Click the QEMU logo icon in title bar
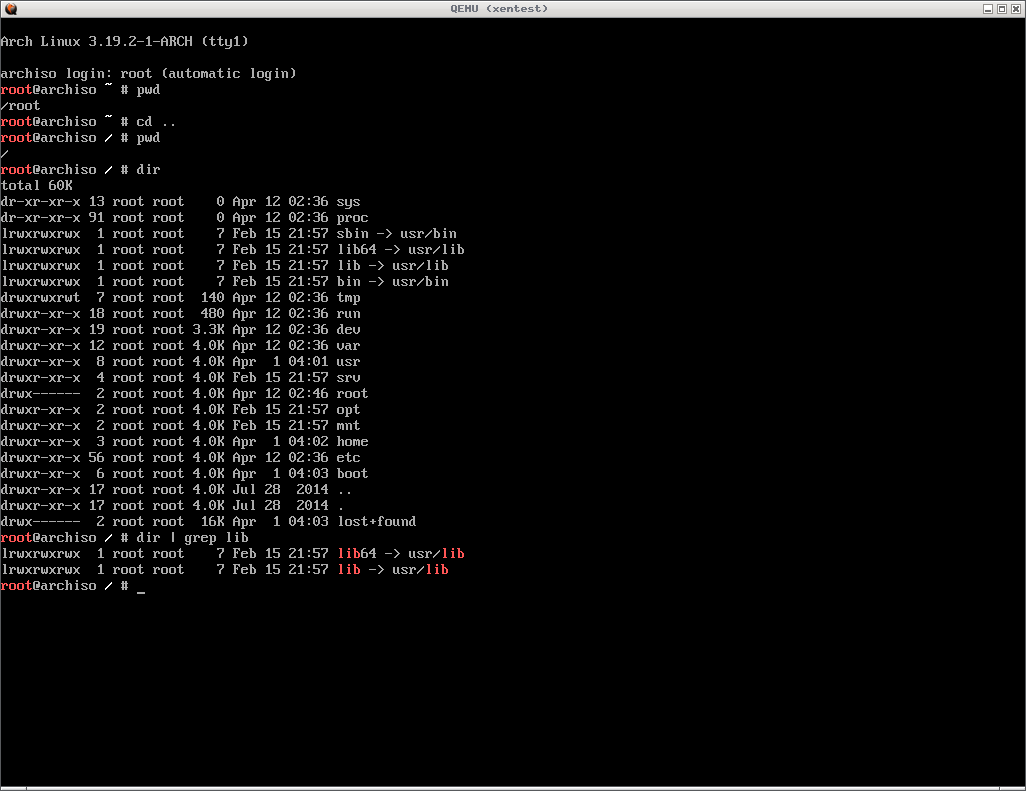The width and height of the screenshot is (1026, 791). [9, 8]
